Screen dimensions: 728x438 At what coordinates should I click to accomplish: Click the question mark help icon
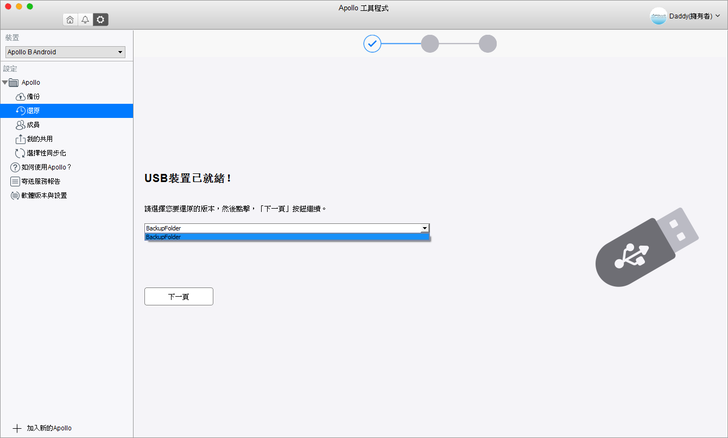15,167
